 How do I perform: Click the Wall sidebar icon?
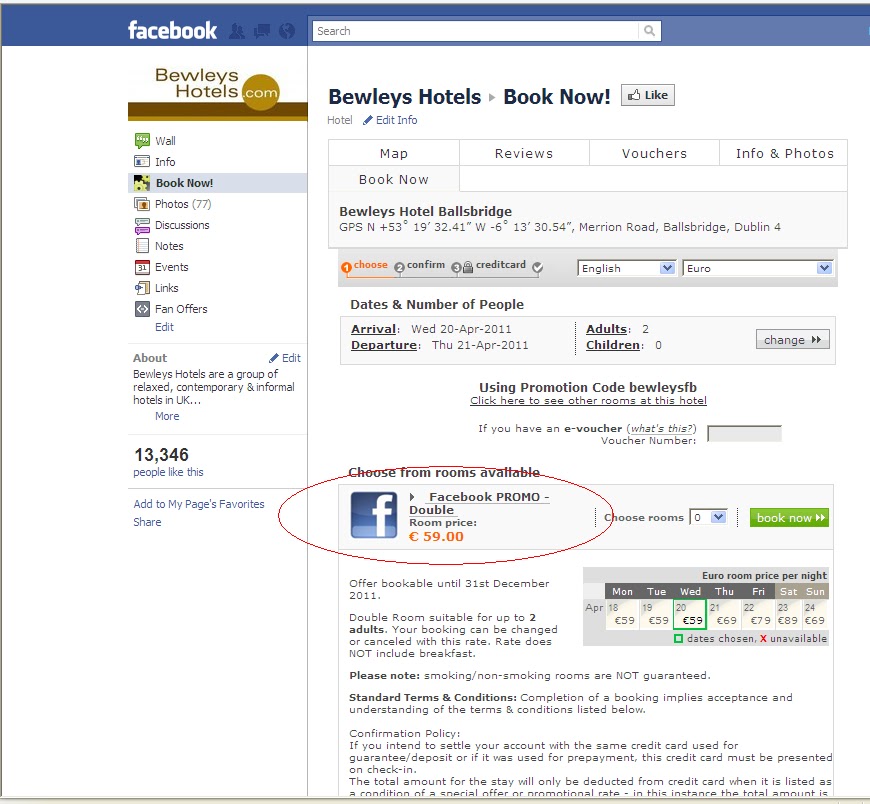click(x=142, y=140)
